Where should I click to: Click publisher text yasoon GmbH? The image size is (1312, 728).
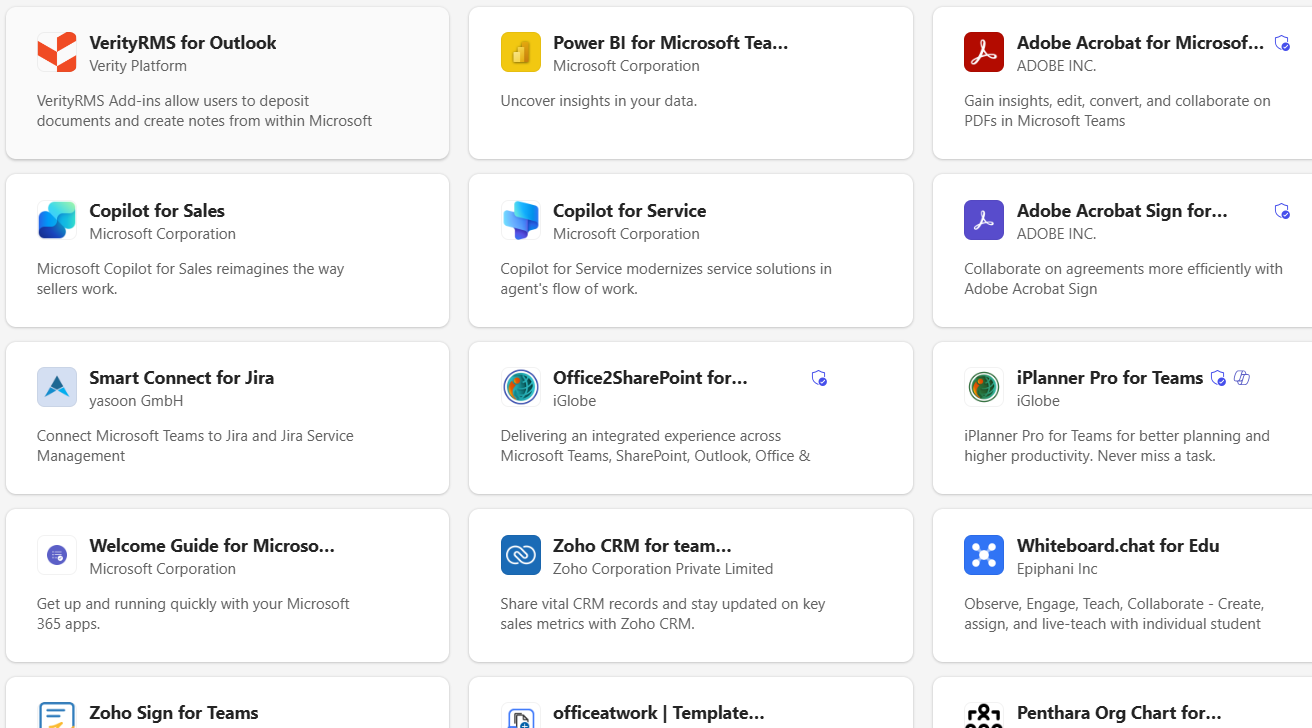point(136,401)
